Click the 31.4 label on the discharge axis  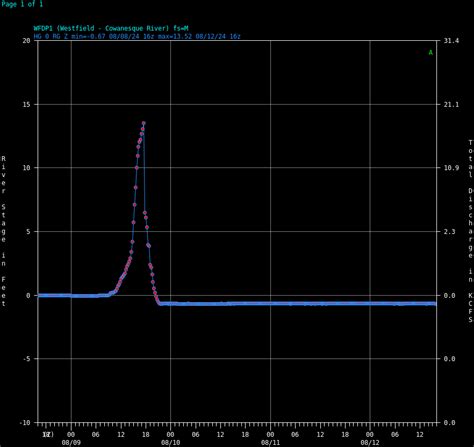click(x=451, y=41)
